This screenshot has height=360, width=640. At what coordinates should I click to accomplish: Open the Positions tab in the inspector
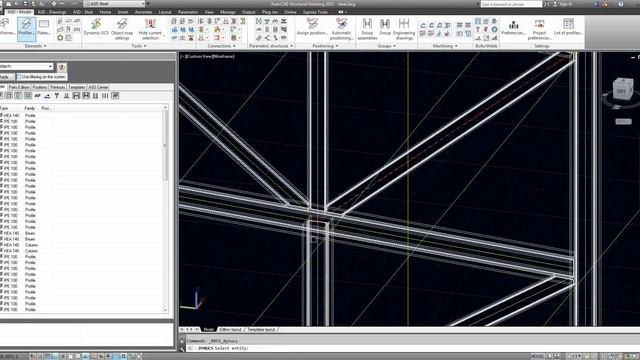40,87
